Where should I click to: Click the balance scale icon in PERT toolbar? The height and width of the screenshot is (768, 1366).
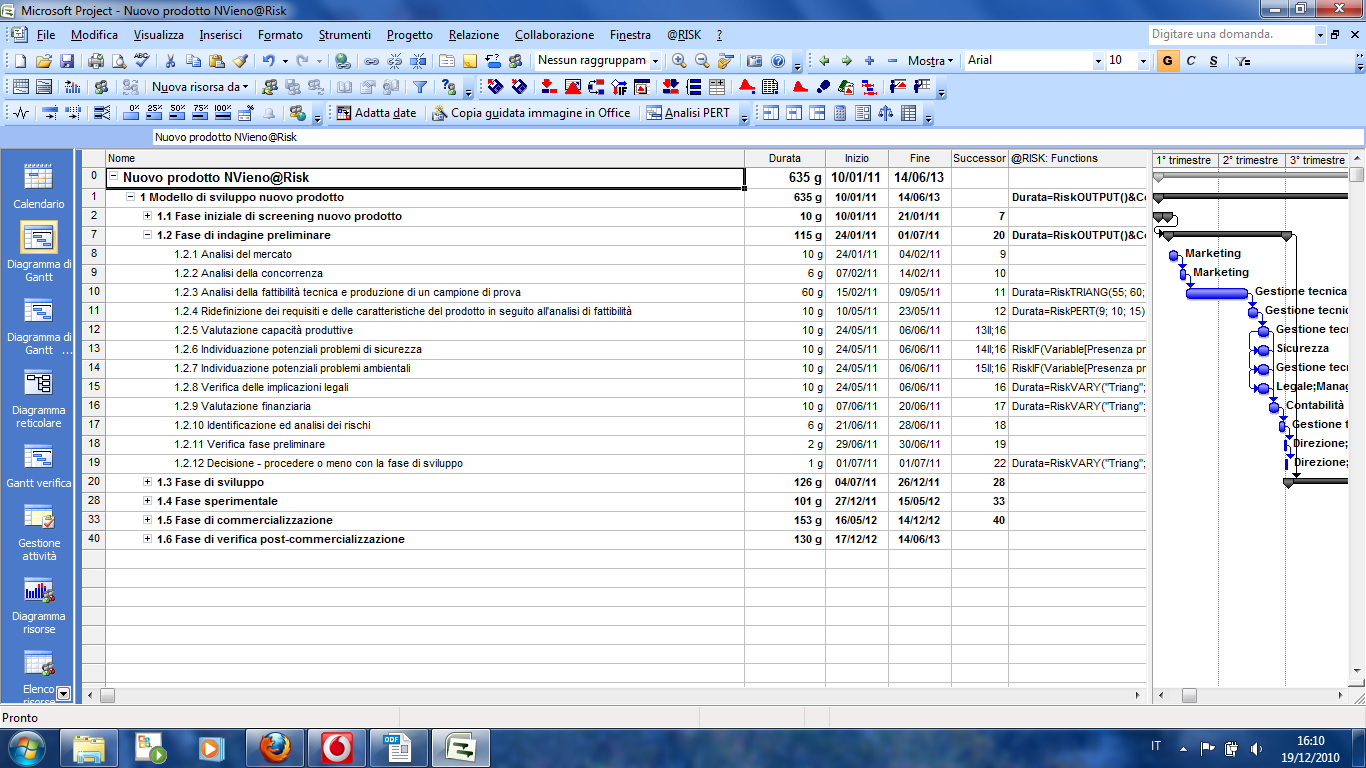coord(885,113)
